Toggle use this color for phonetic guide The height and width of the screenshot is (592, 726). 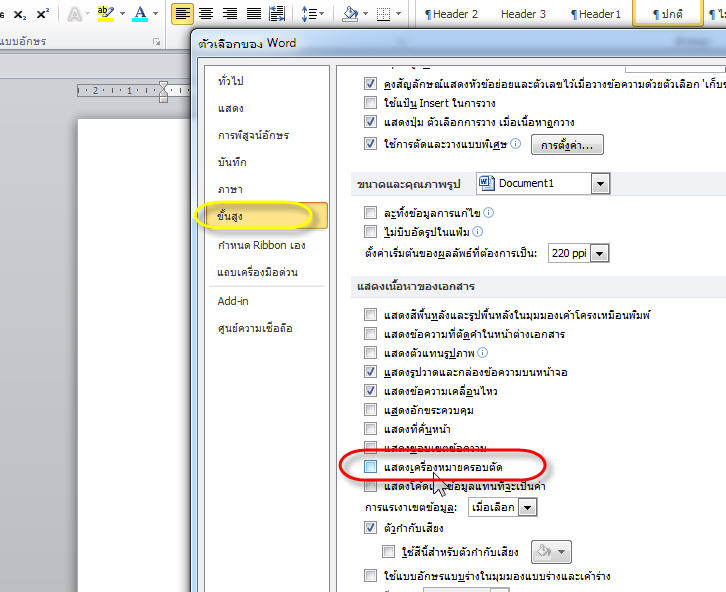(388, 551)
